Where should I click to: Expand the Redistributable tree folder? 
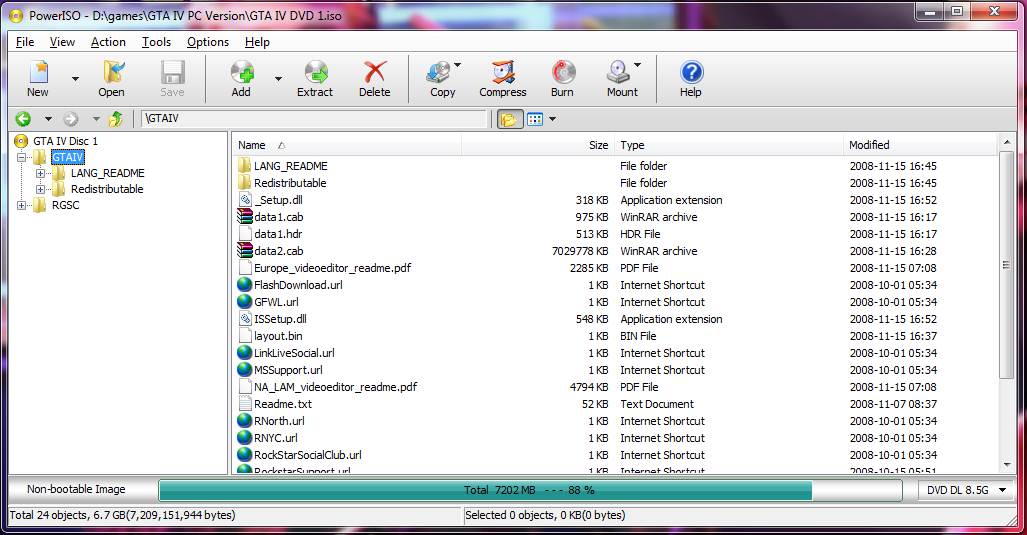[x=41, y=189]
